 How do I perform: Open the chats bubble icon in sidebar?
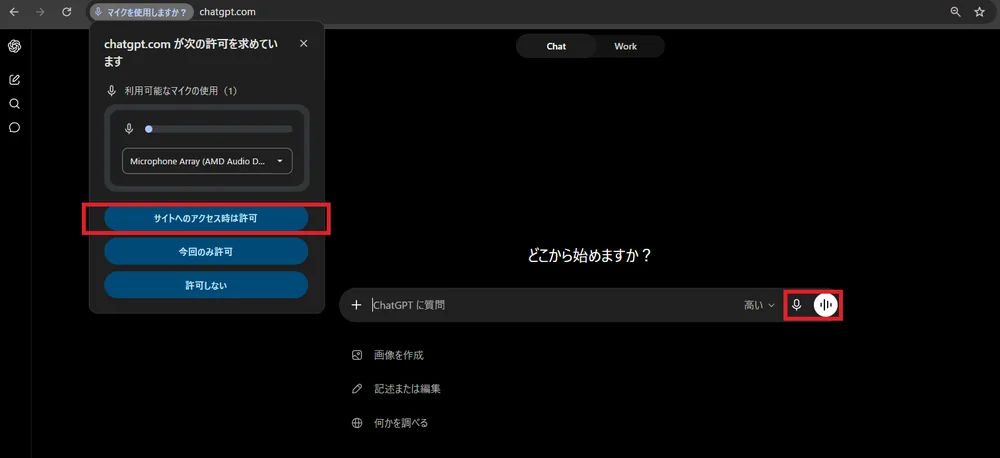point(15,128)
